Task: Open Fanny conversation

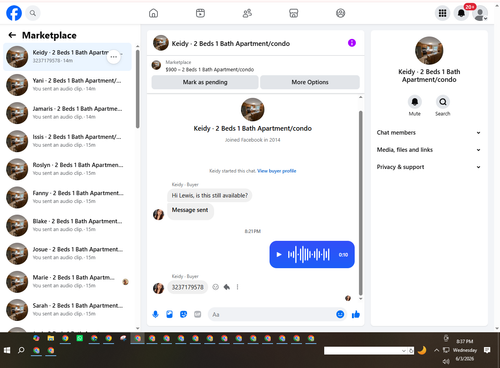Action: [x=68, y=197]
